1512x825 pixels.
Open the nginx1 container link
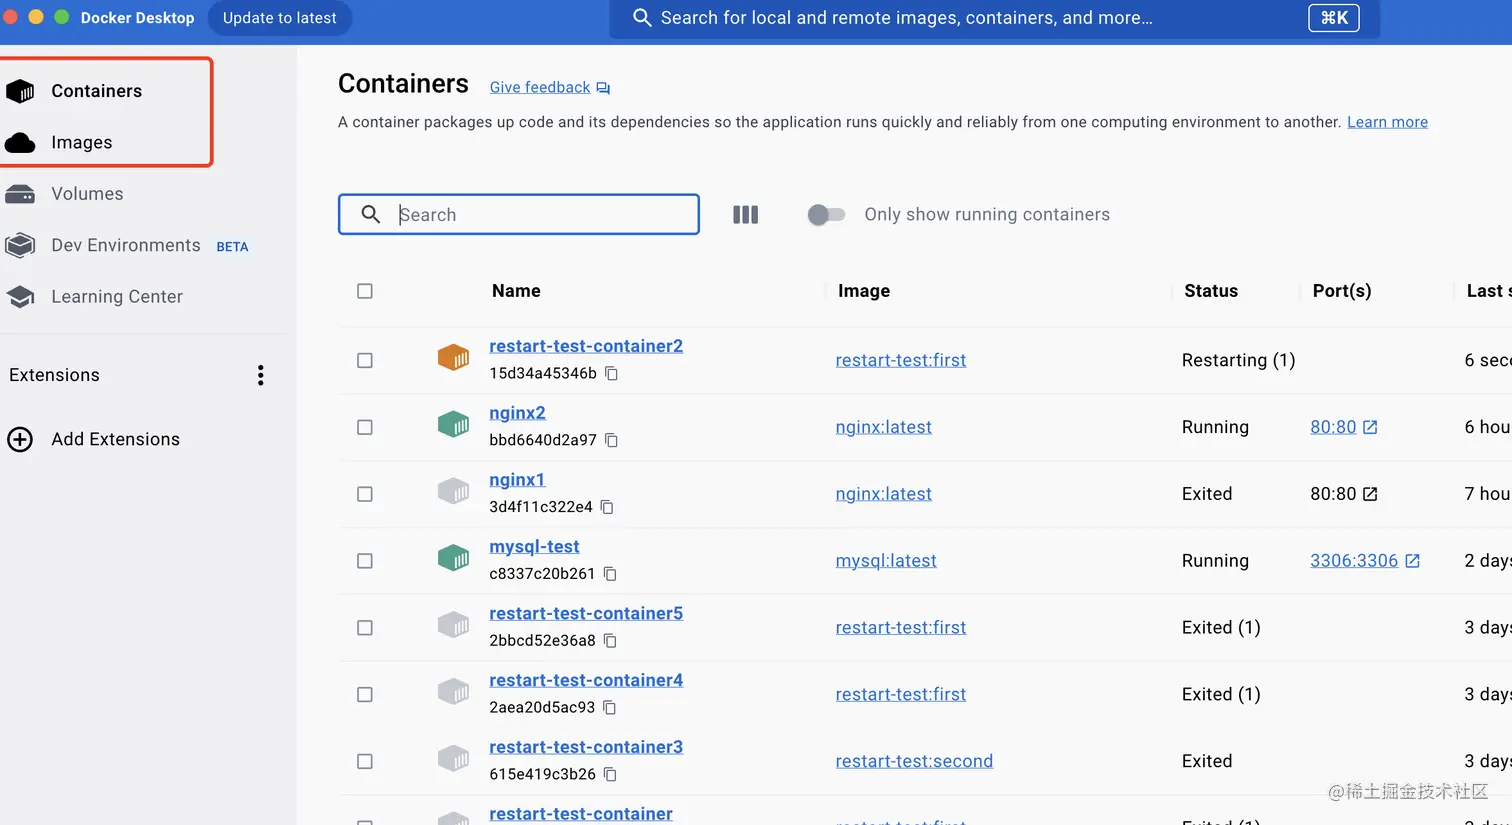(517, 480)
